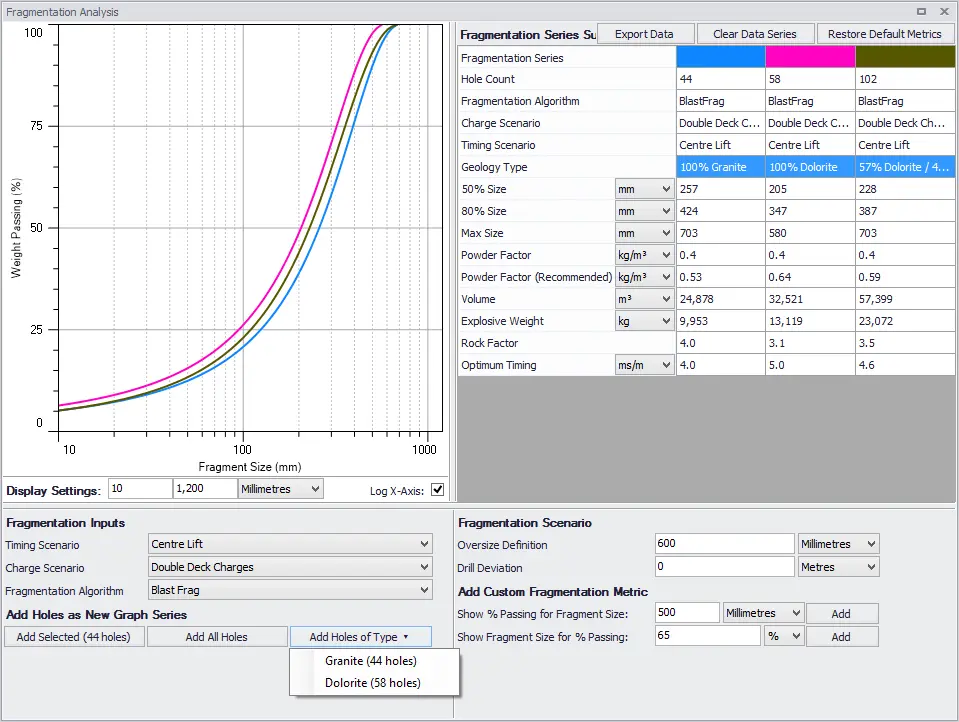Open the ms/m dropdown for Optimum Timing

pyautogui.click(x=644, y=365)
